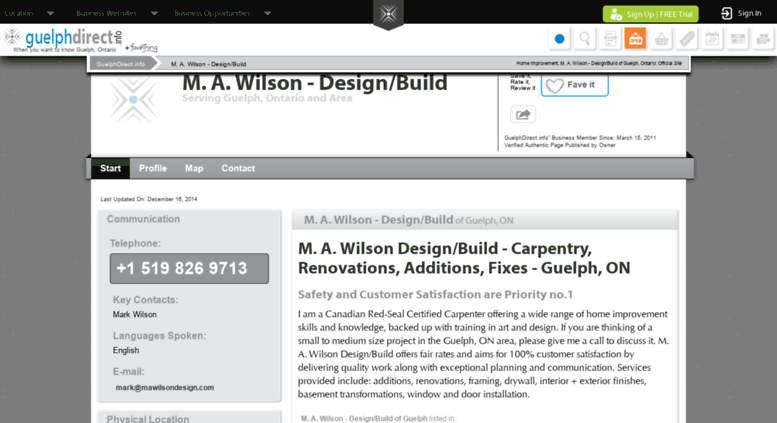Switch to the Start tab

pyautogui.click(x=111, y=168)
